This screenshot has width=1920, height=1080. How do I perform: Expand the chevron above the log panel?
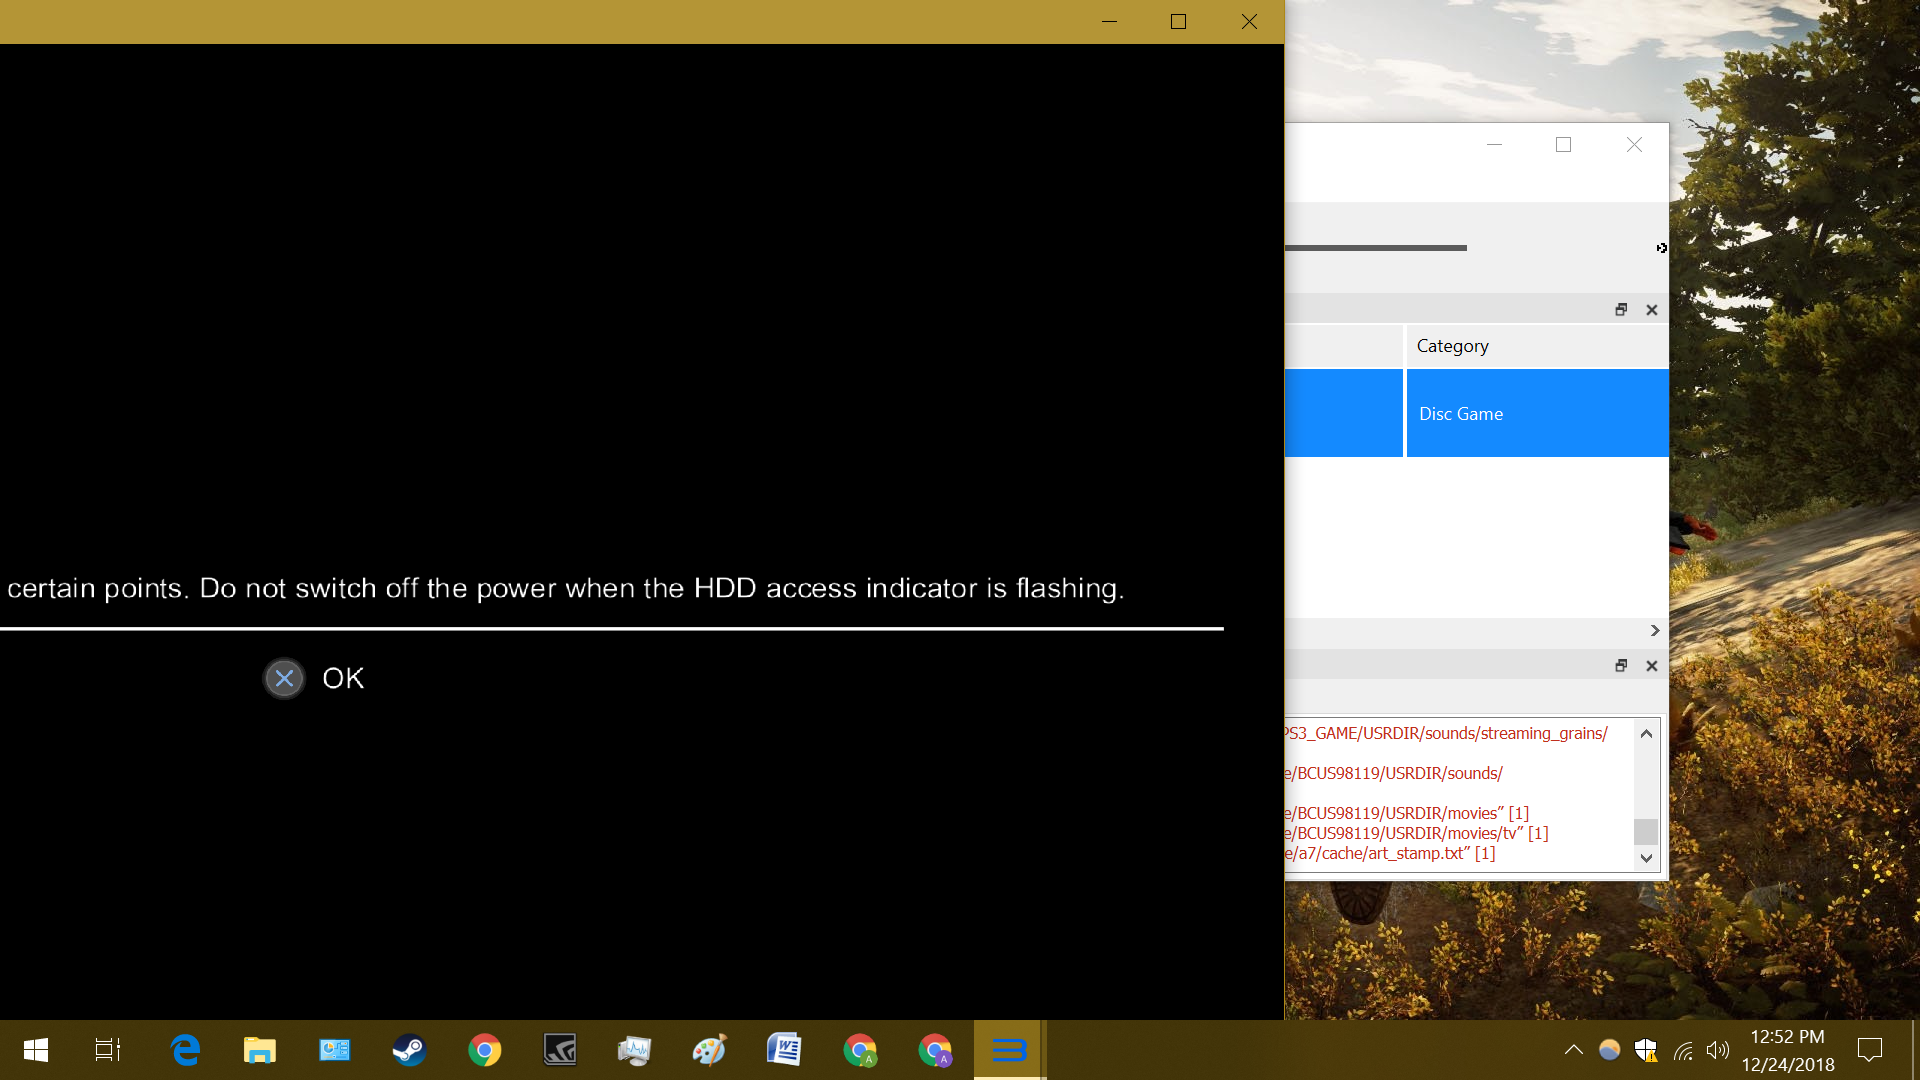click(1654, 631)
